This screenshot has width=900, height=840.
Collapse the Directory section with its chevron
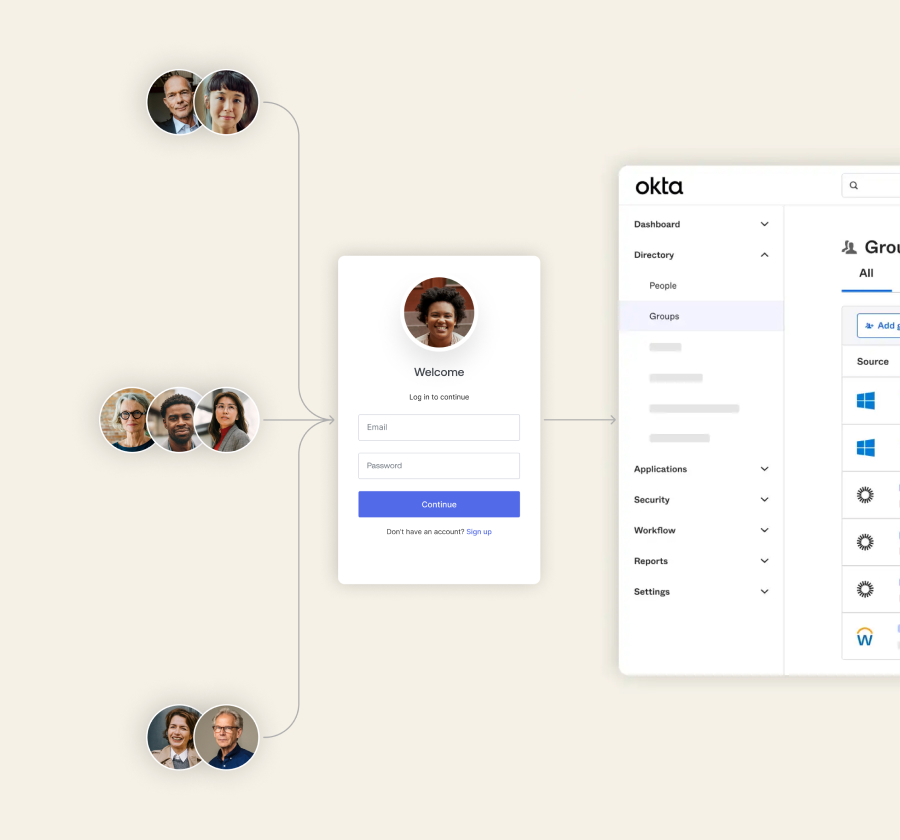pyautogui.click(x=764, y=255)
